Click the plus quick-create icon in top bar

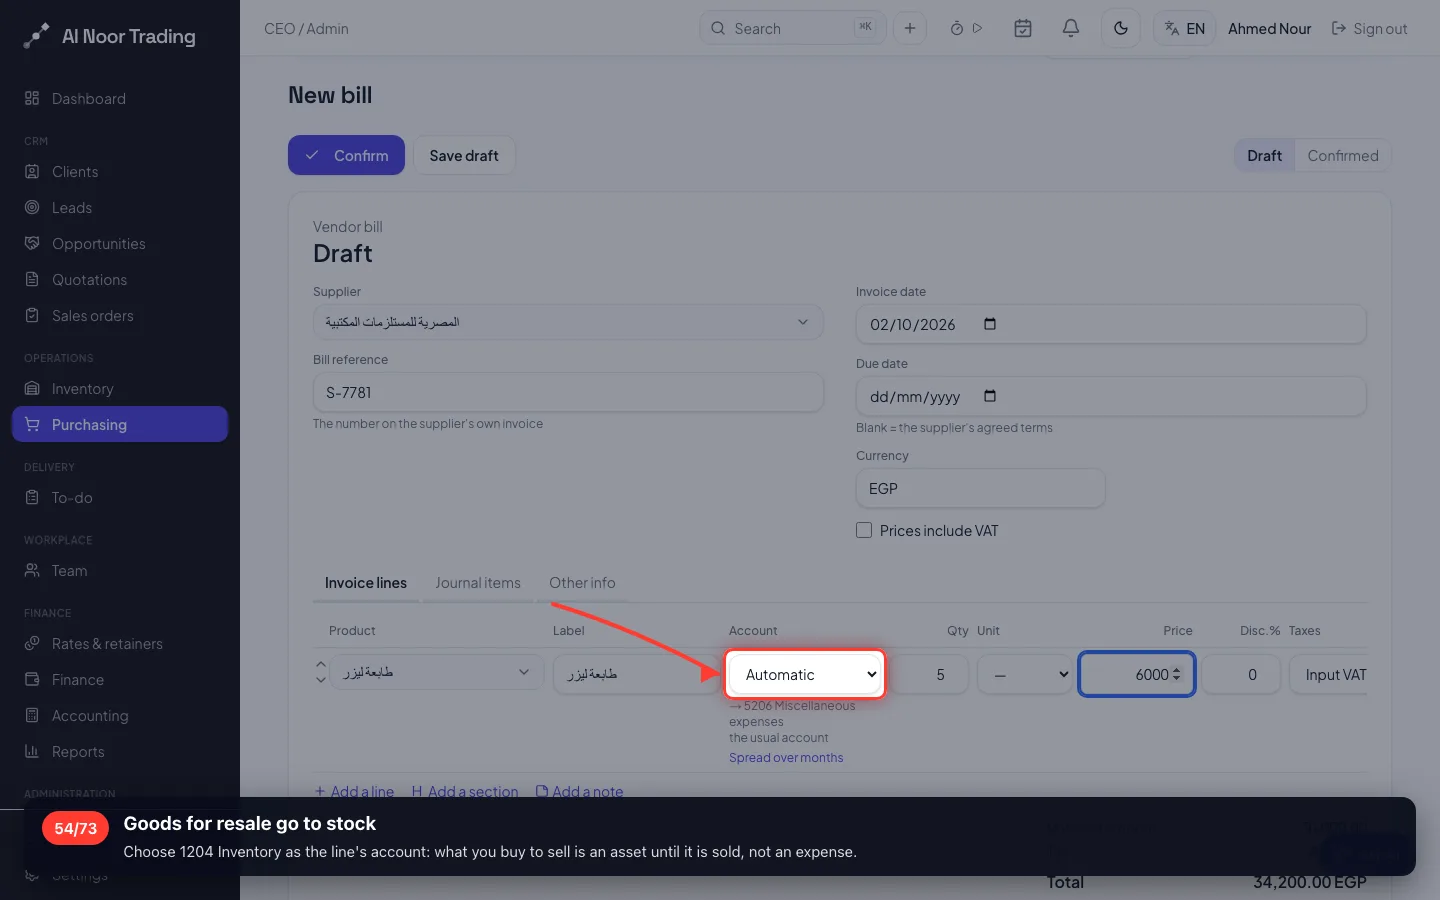910,28
